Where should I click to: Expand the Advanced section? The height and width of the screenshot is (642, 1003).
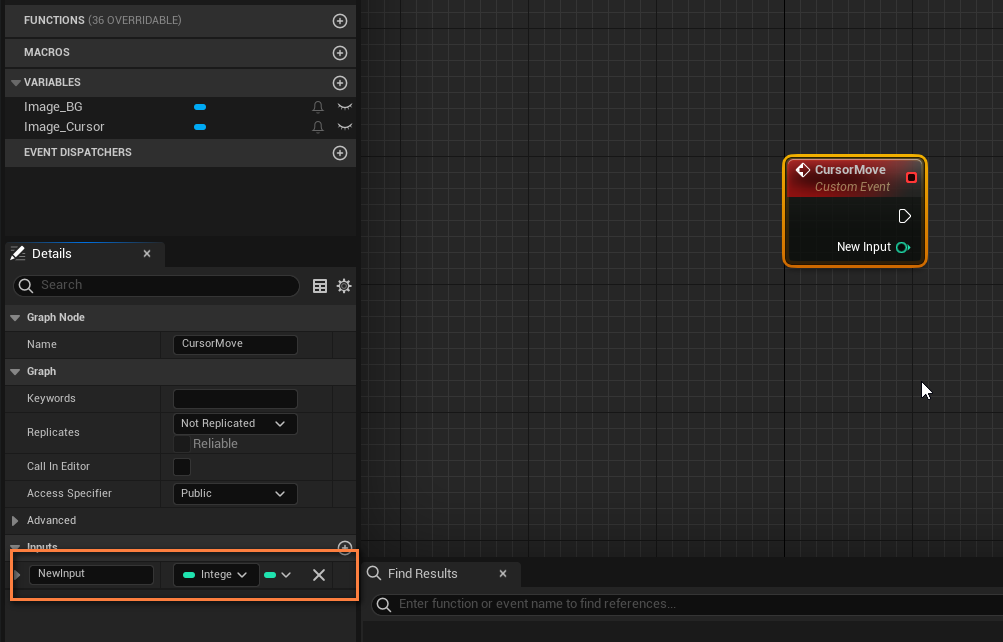pyautogui.click(x=15, y=521)
